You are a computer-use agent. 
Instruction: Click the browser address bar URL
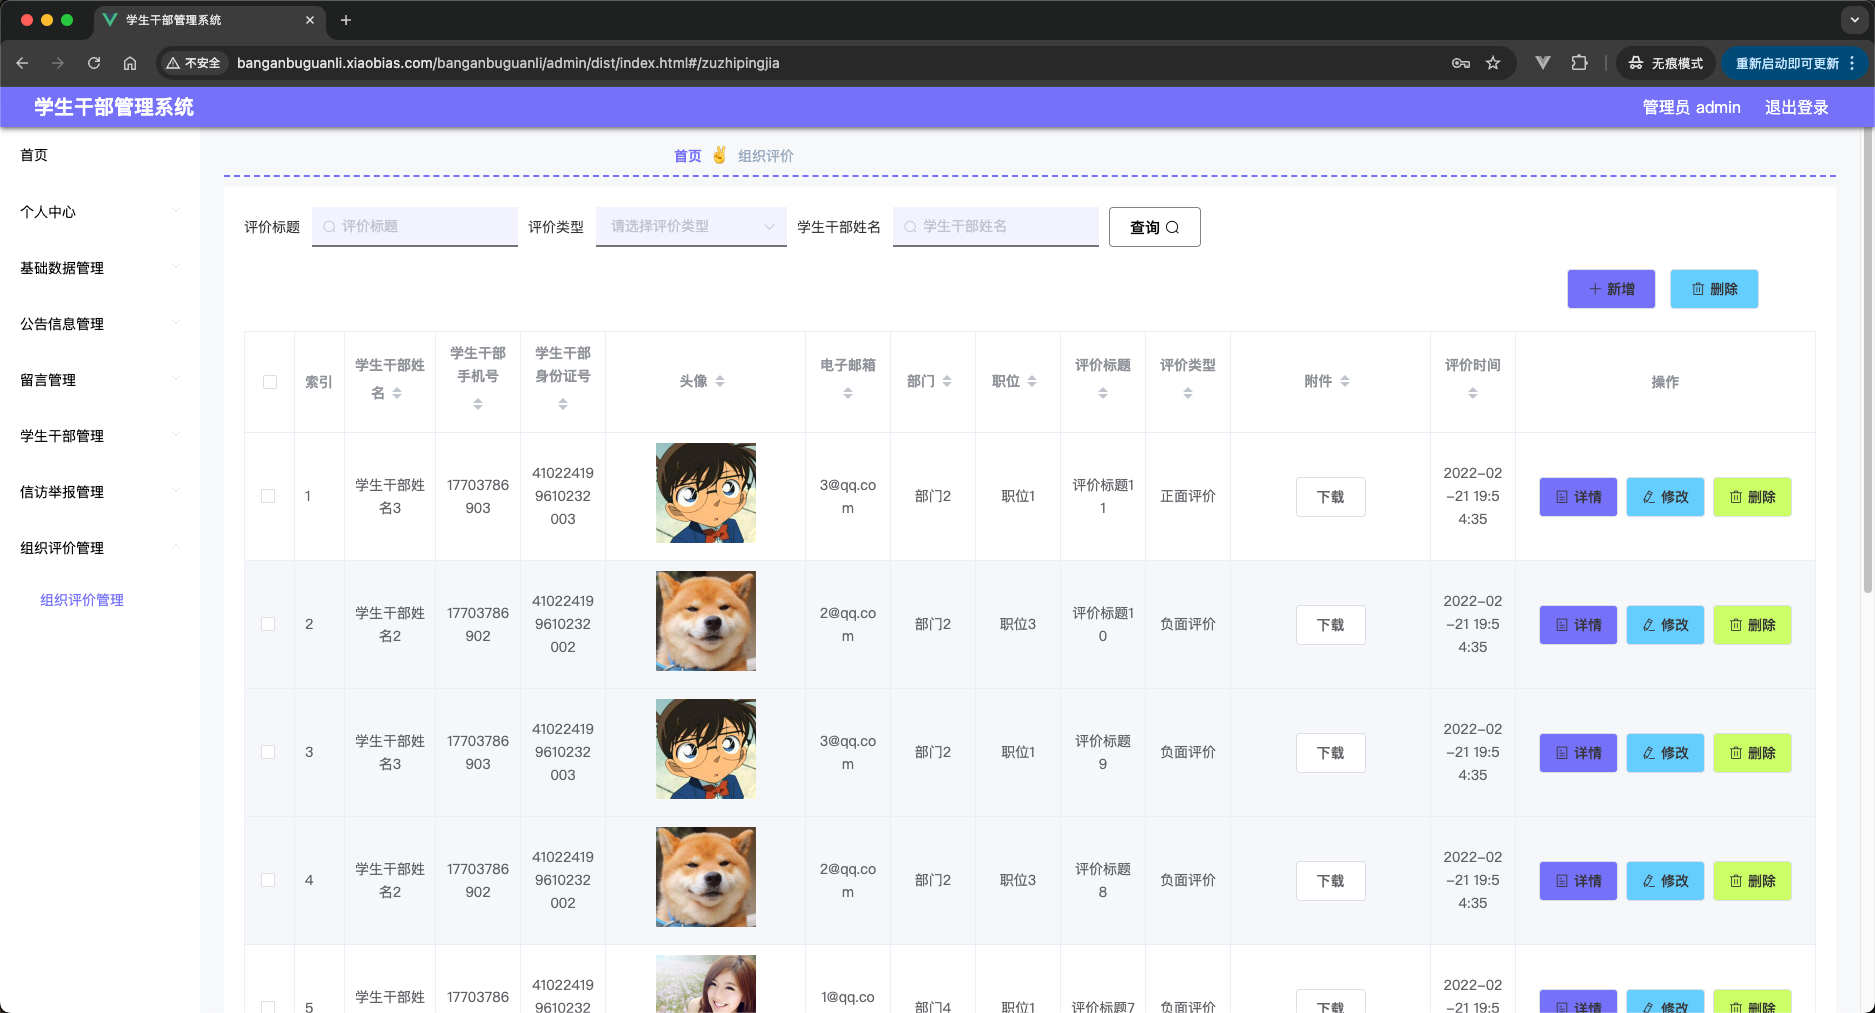pyautogui.click(x=508, y=63)
